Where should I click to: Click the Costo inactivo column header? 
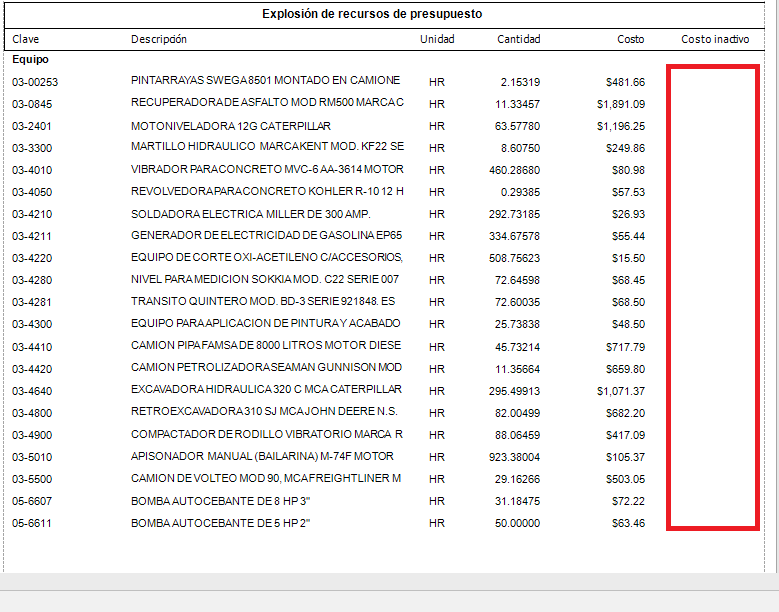714,39
